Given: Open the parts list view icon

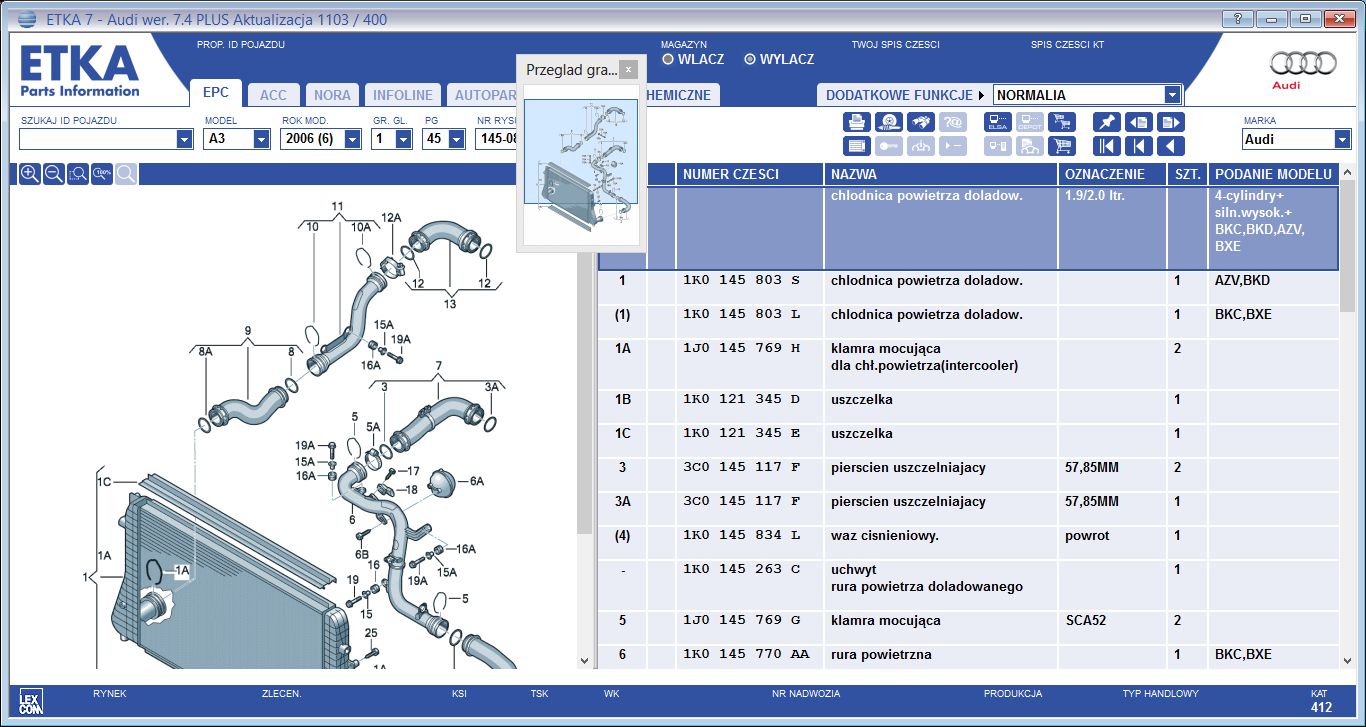Looking at the screenshot, I should coord(857,146).
